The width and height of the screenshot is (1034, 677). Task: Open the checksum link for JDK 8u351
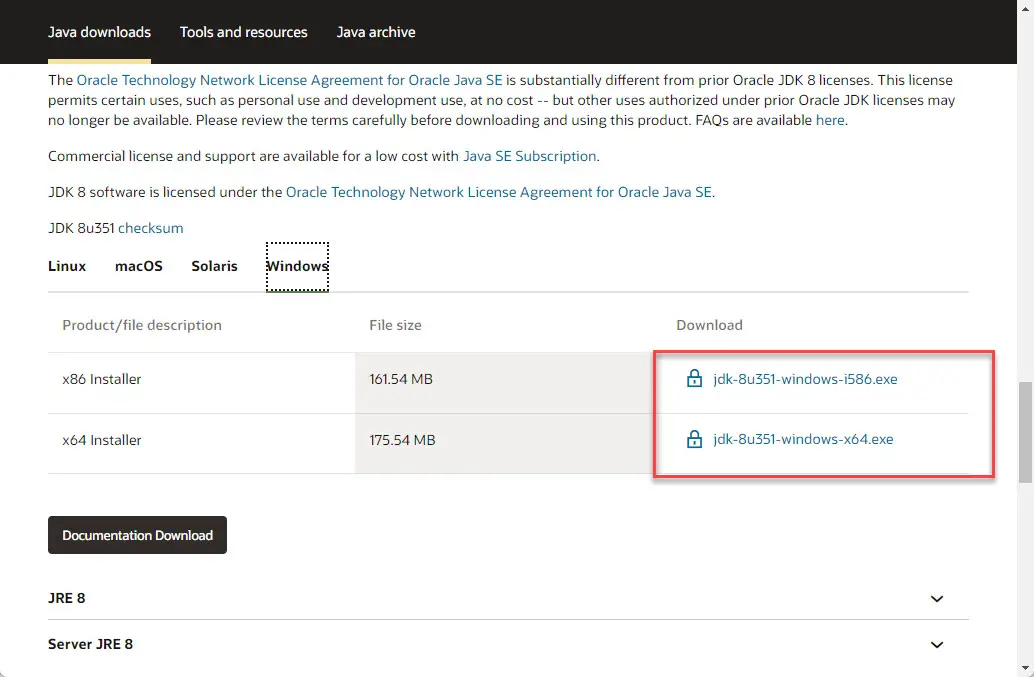click(x=151, y=228)
